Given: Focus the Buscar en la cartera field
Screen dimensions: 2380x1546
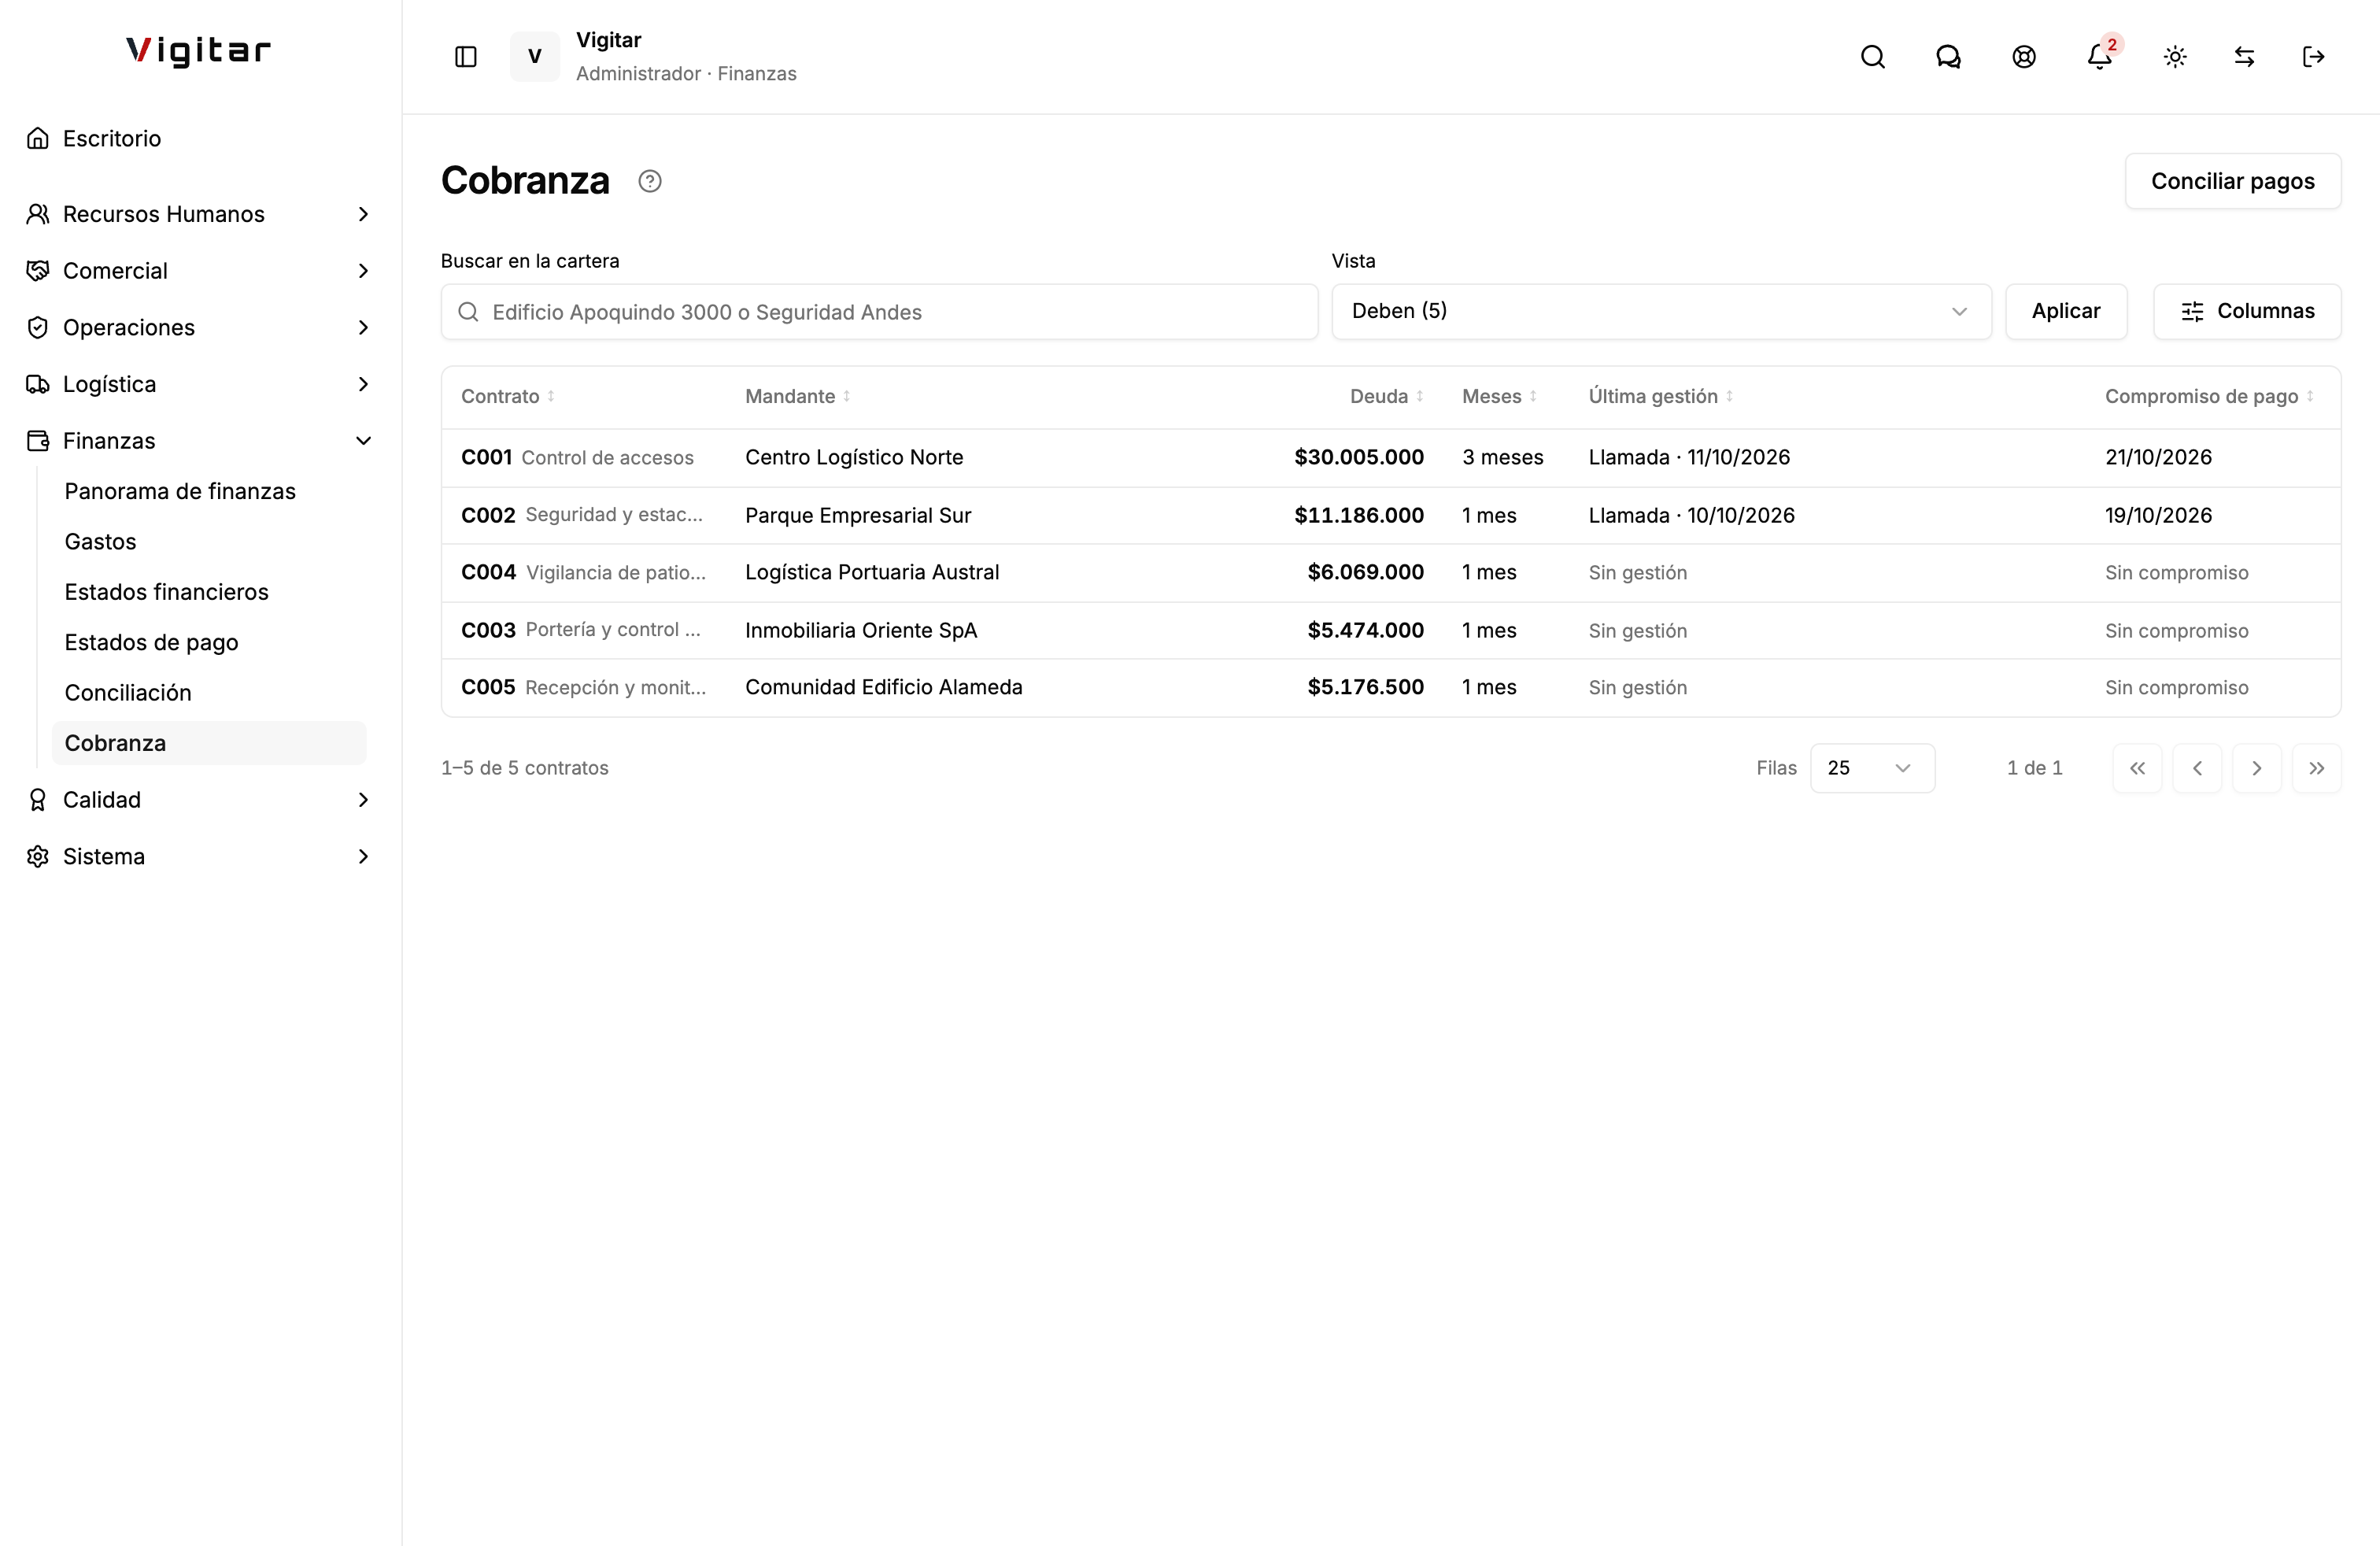Looking at the screenshot, I should coord(879,312).
